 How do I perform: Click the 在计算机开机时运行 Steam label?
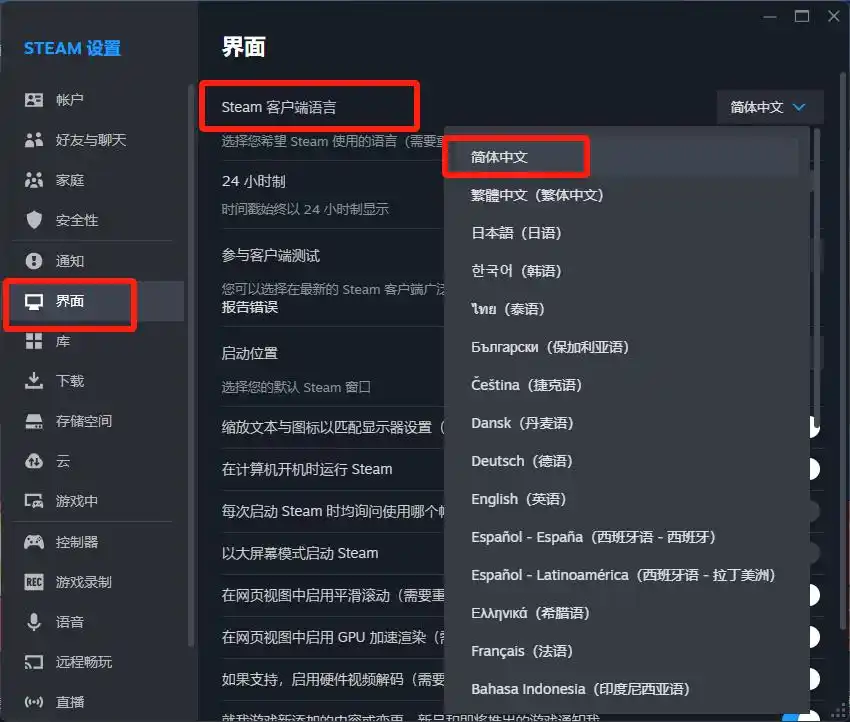307,469
